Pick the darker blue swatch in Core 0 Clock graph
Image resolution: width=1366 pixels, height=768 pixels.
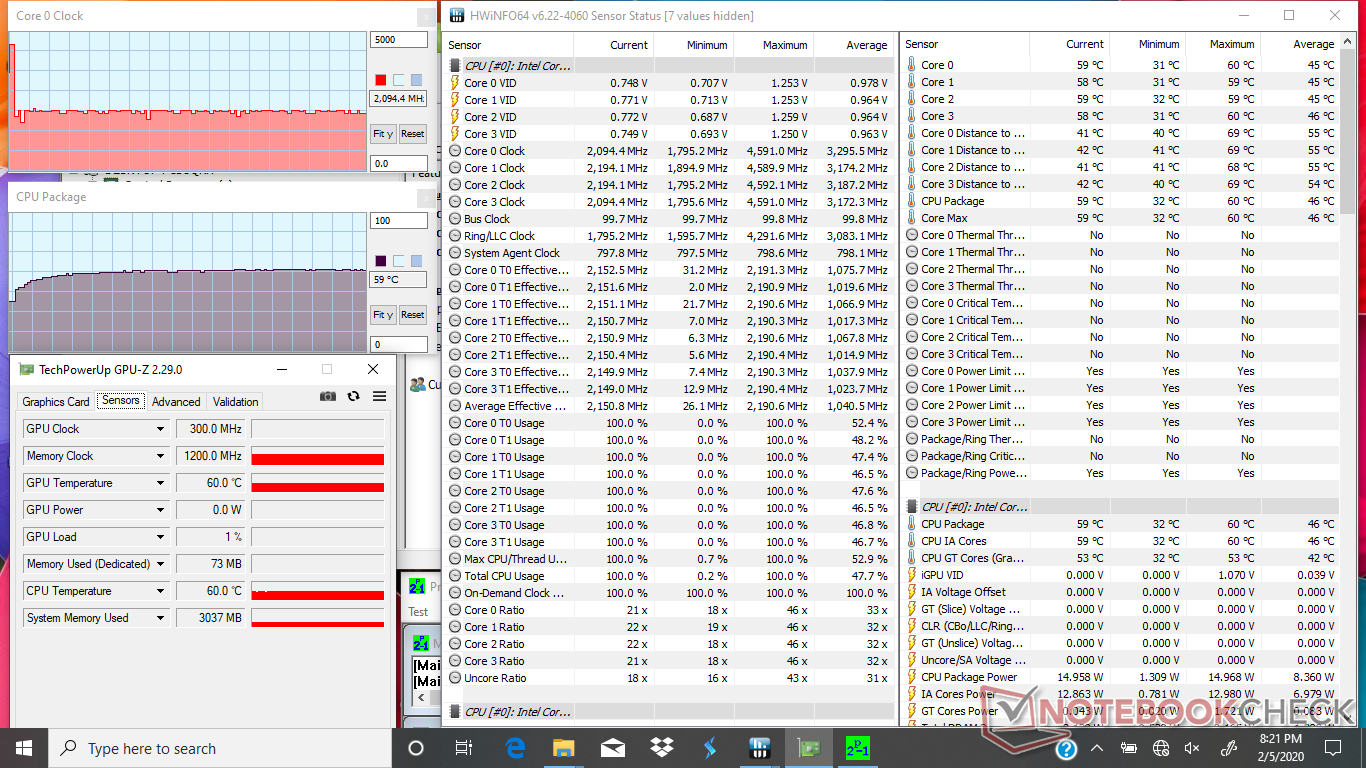click(416, 80)
